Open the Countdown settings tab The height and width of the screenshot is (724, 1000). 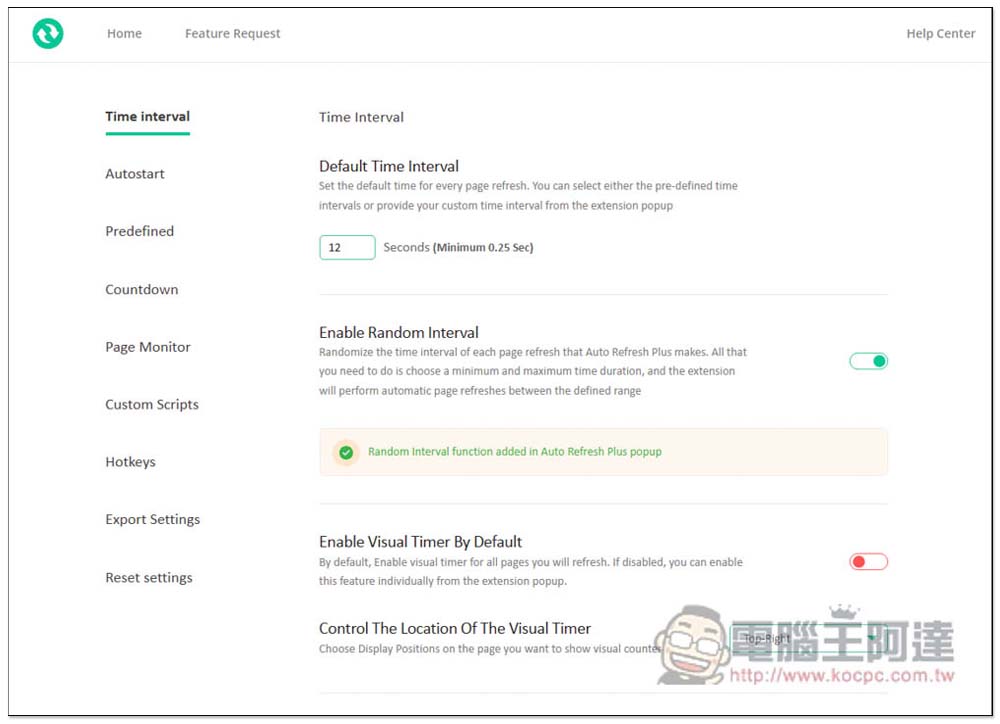coord(142,289)
